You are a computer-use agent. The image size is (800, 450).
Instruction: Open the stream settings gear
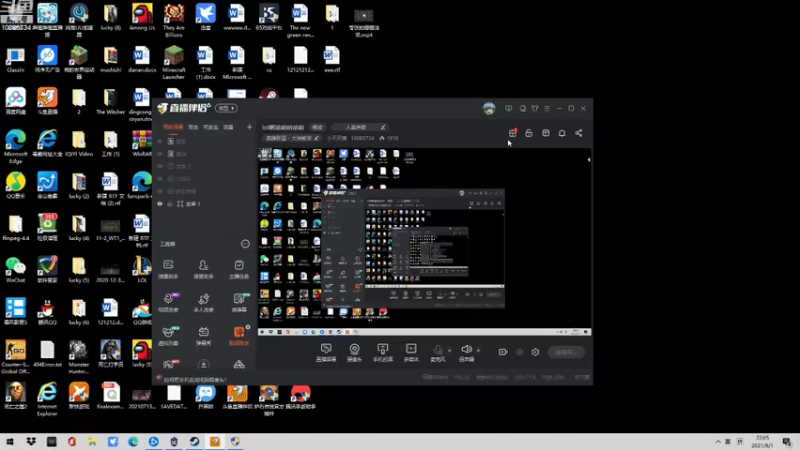click(x=535, y=352)
